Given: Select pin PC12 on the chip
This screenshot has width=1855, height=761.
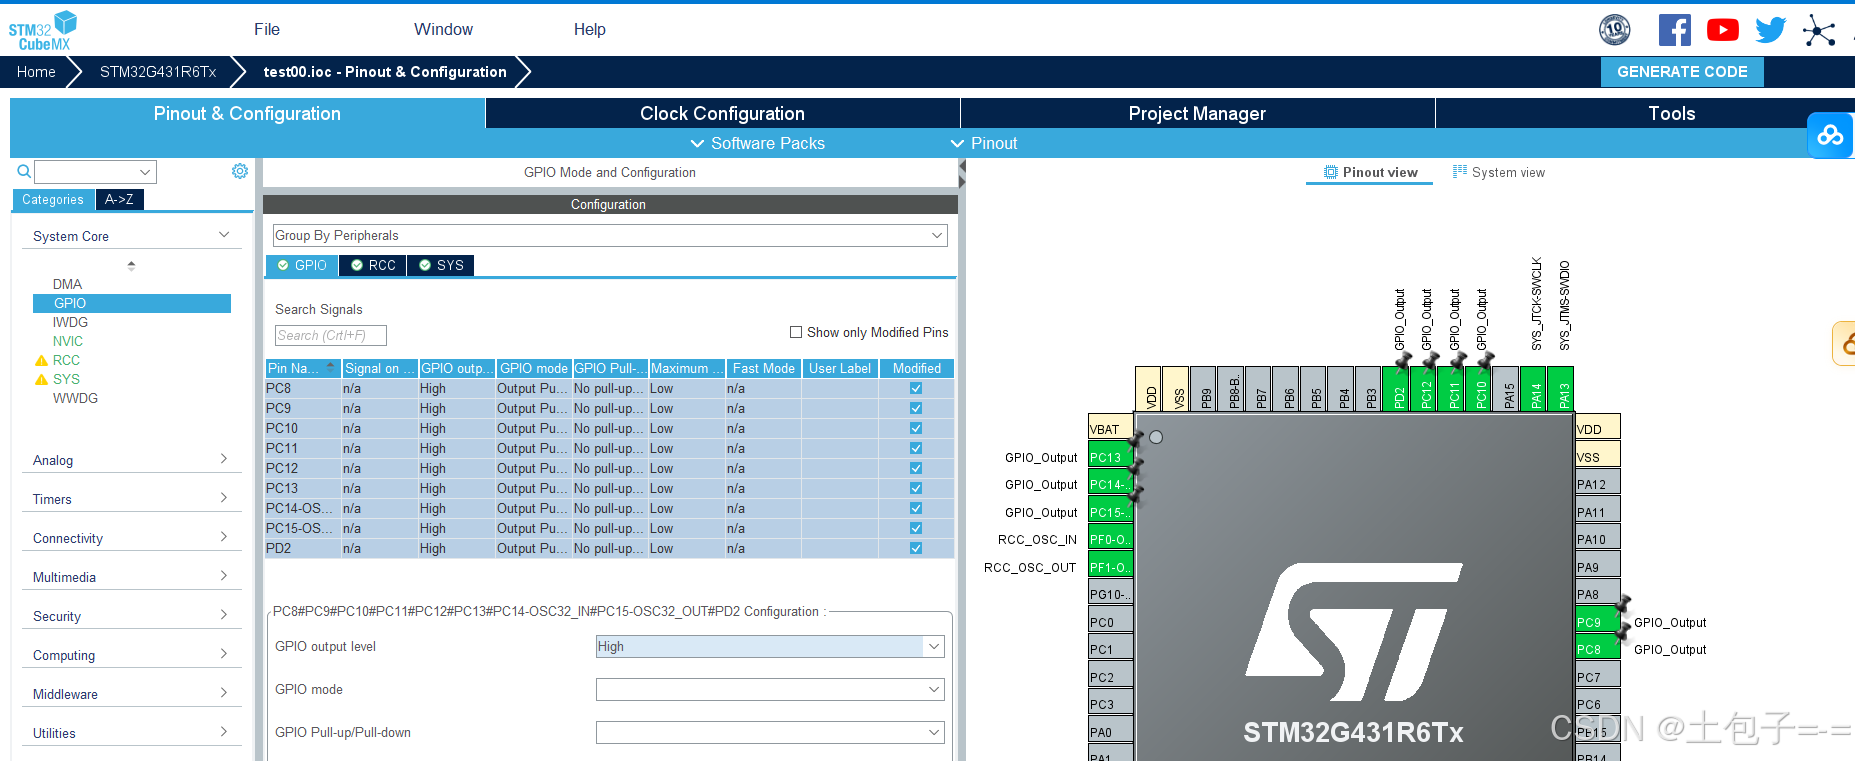Looking at the screenshot, I should (x=1425, y=389).
